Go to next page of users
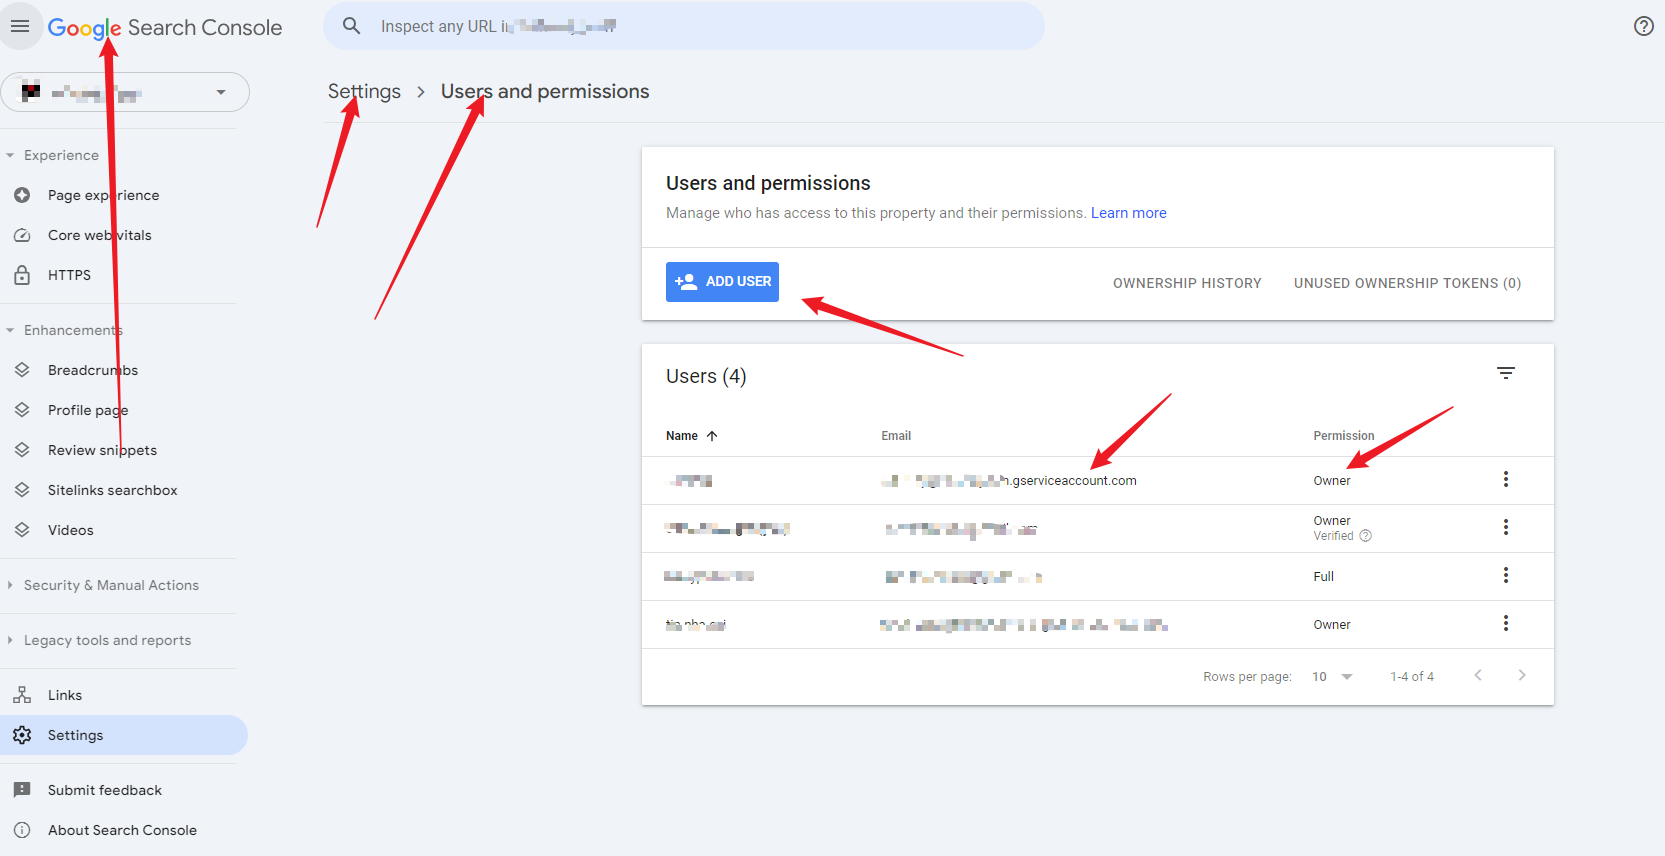The width and height of the screenshot is (1665, 856). (x=1522, y=675)
